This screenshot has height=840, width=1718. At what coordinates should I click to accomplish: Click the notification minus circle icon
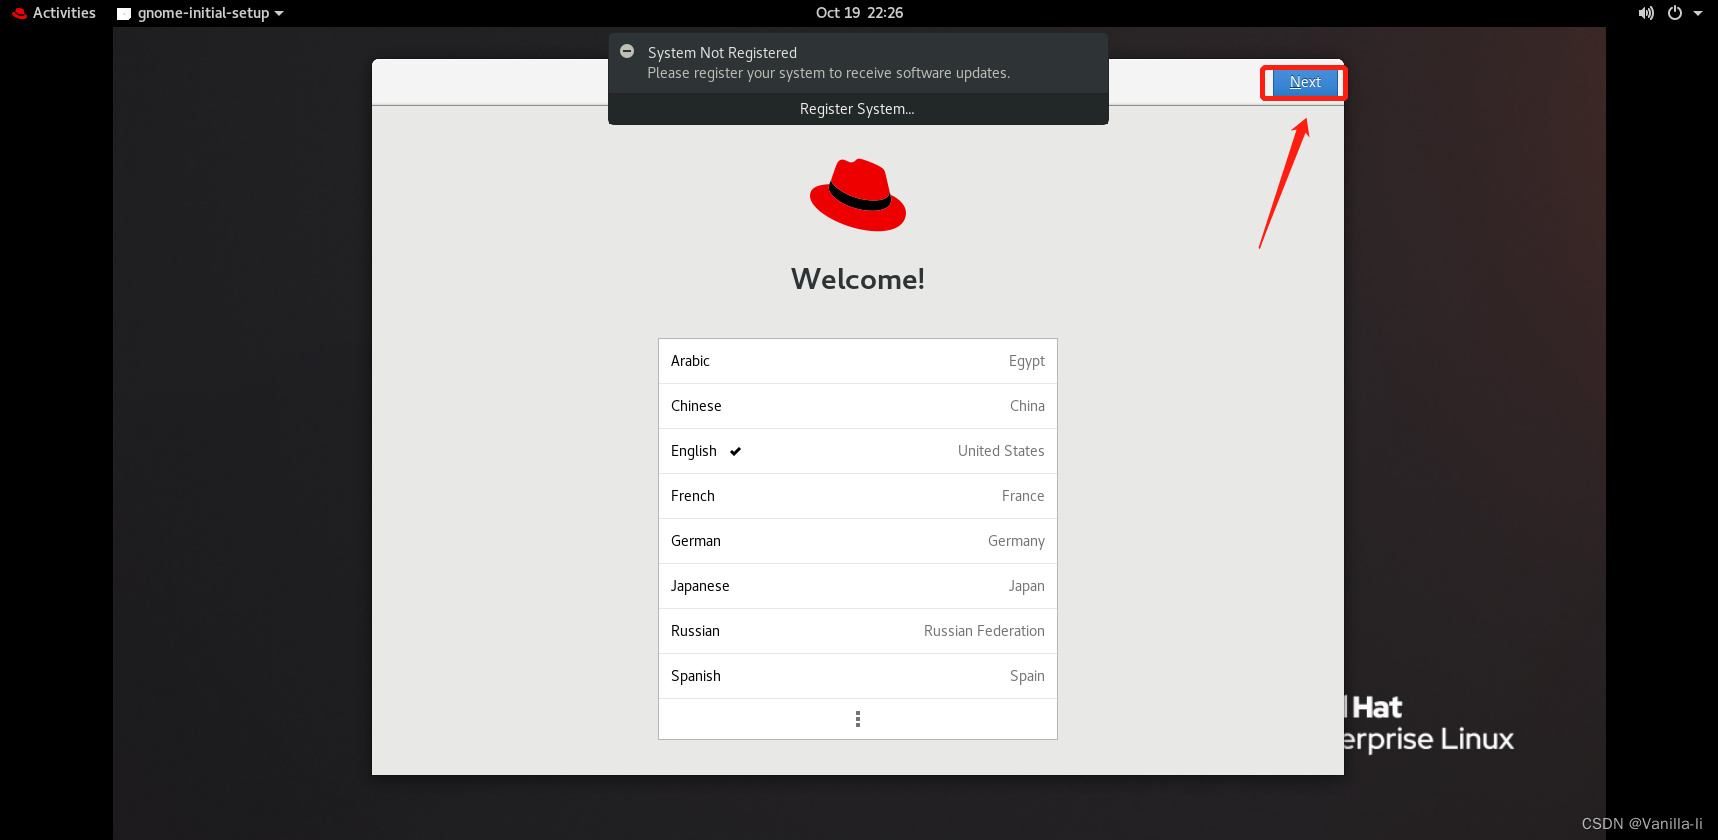(627, 51)
